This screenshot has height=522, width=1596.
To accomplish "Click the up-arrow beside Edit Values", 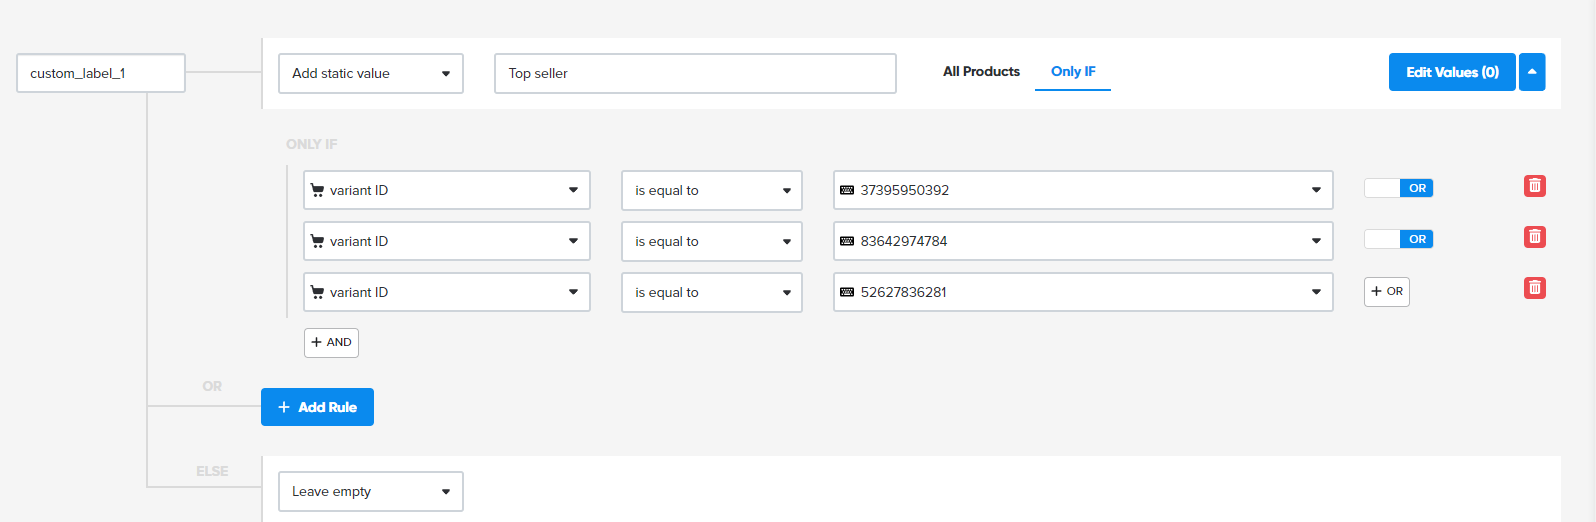I will tap(1532, 72).
